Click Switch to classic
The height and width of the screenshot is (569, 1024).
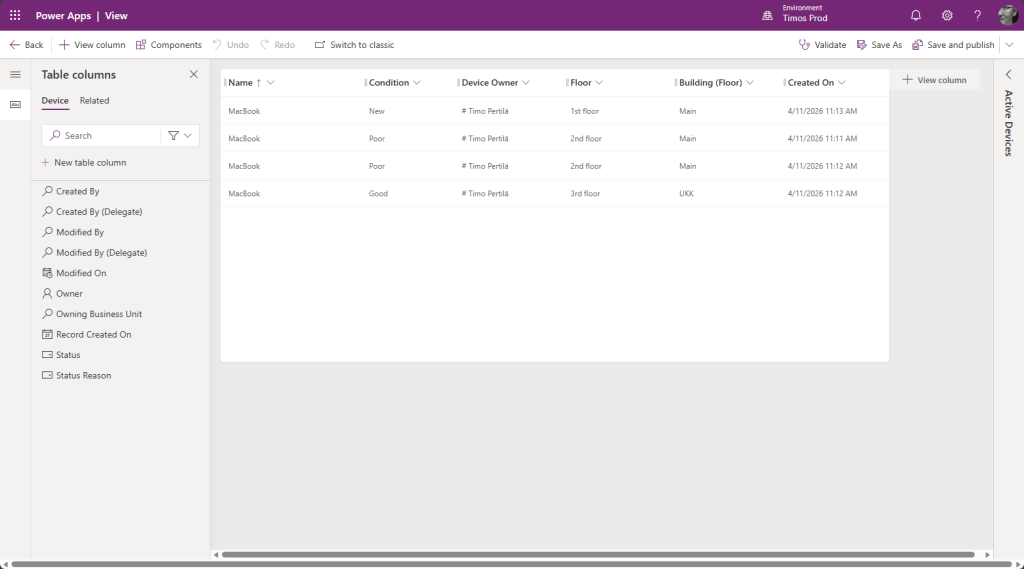(x=354, y=45)
